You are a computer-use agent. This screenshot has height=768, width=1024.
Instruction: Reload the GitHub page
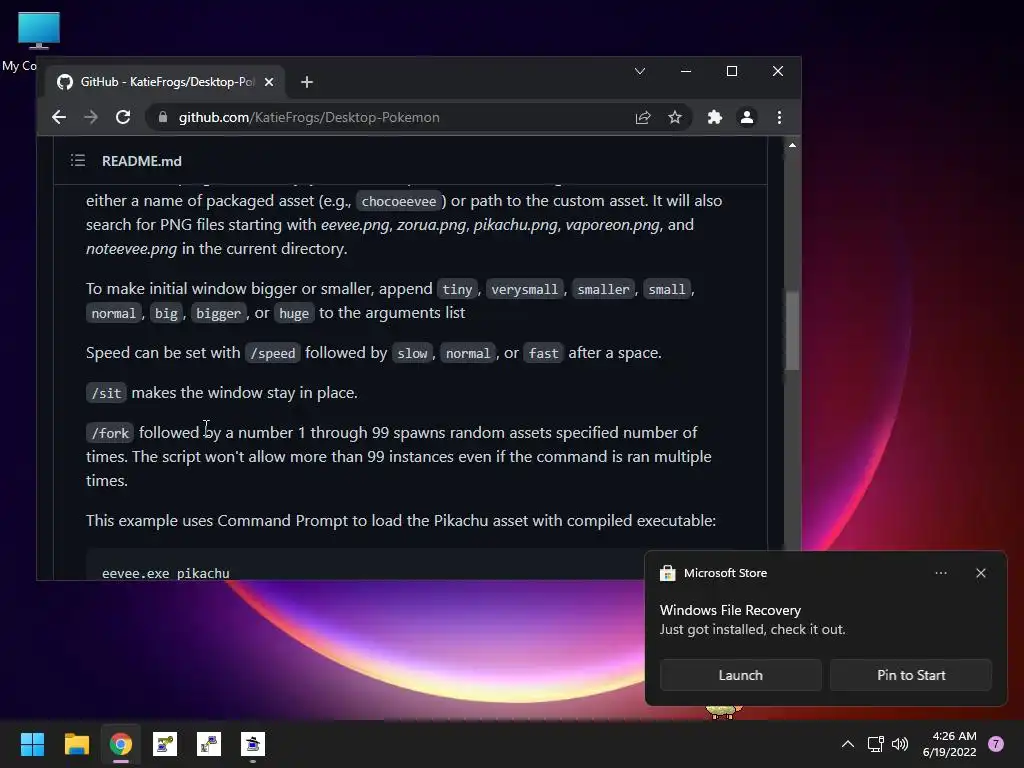[x=123, y=118]
